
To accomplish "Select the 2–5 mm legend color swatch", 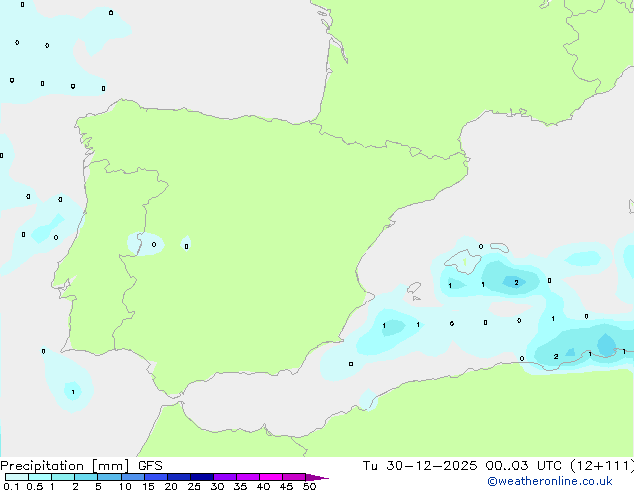I will click(x=86, y=477).
